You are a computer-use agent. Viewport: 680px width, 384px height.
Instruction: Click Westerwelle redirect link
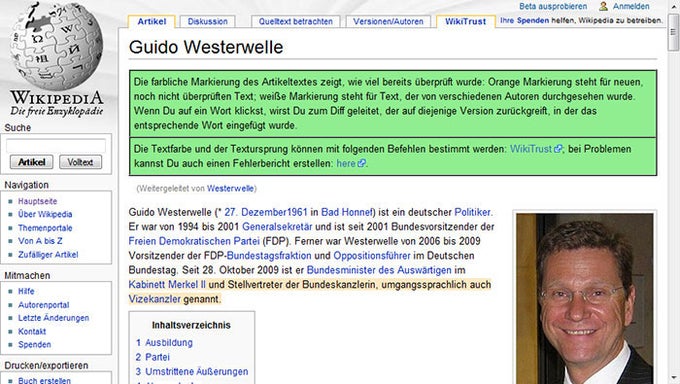click(230, 188)
